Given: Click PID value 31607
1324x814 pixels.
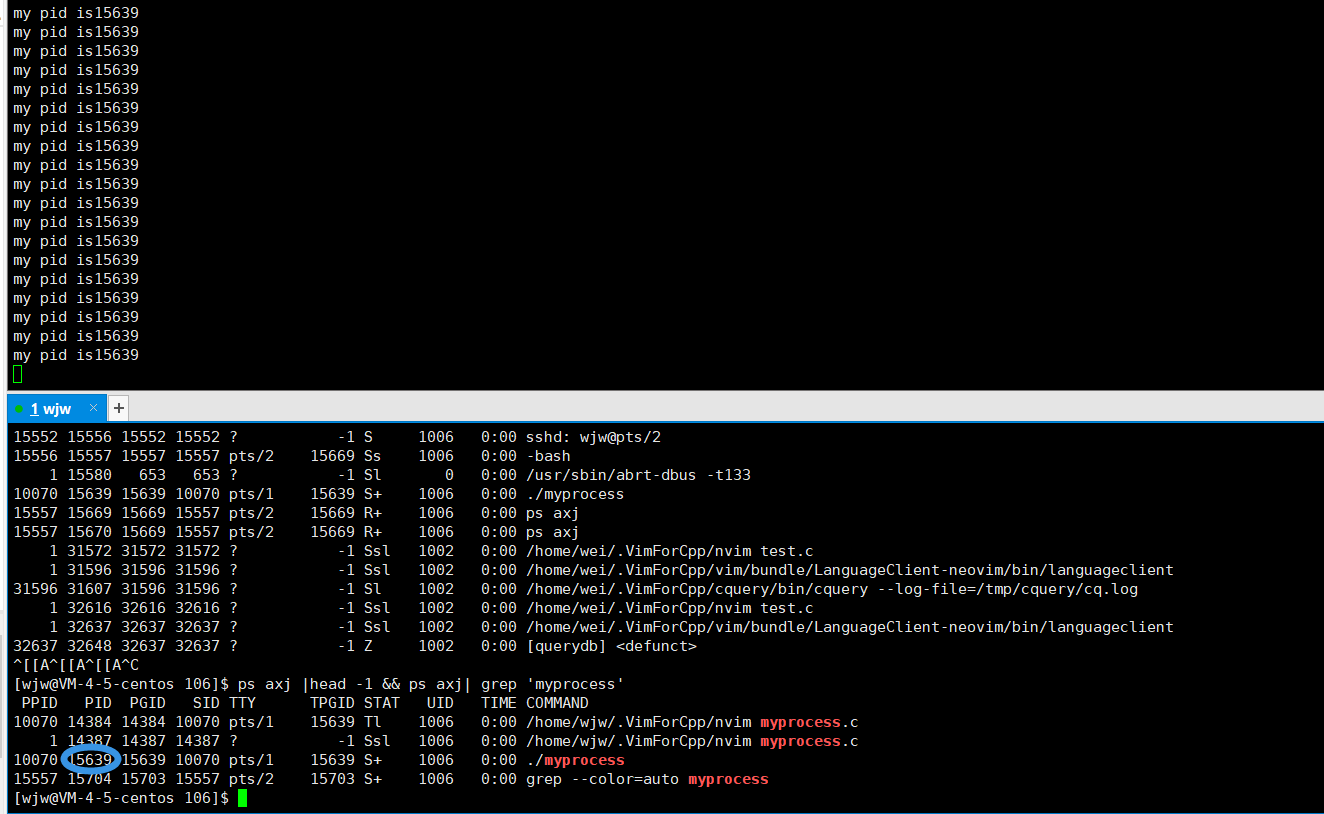Looking at the screenshot, I should tap(90, 589).
